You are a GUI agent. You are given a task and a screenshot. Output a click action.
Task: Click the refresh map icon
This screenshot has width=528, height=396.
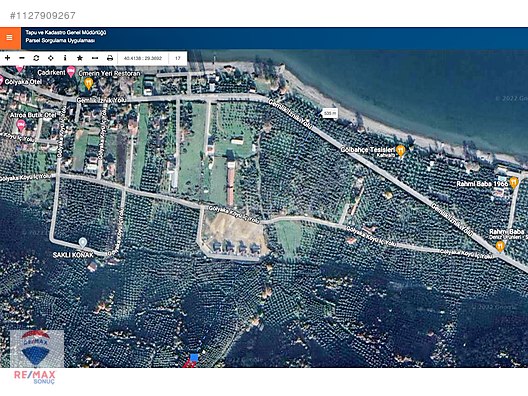(36, 58)
